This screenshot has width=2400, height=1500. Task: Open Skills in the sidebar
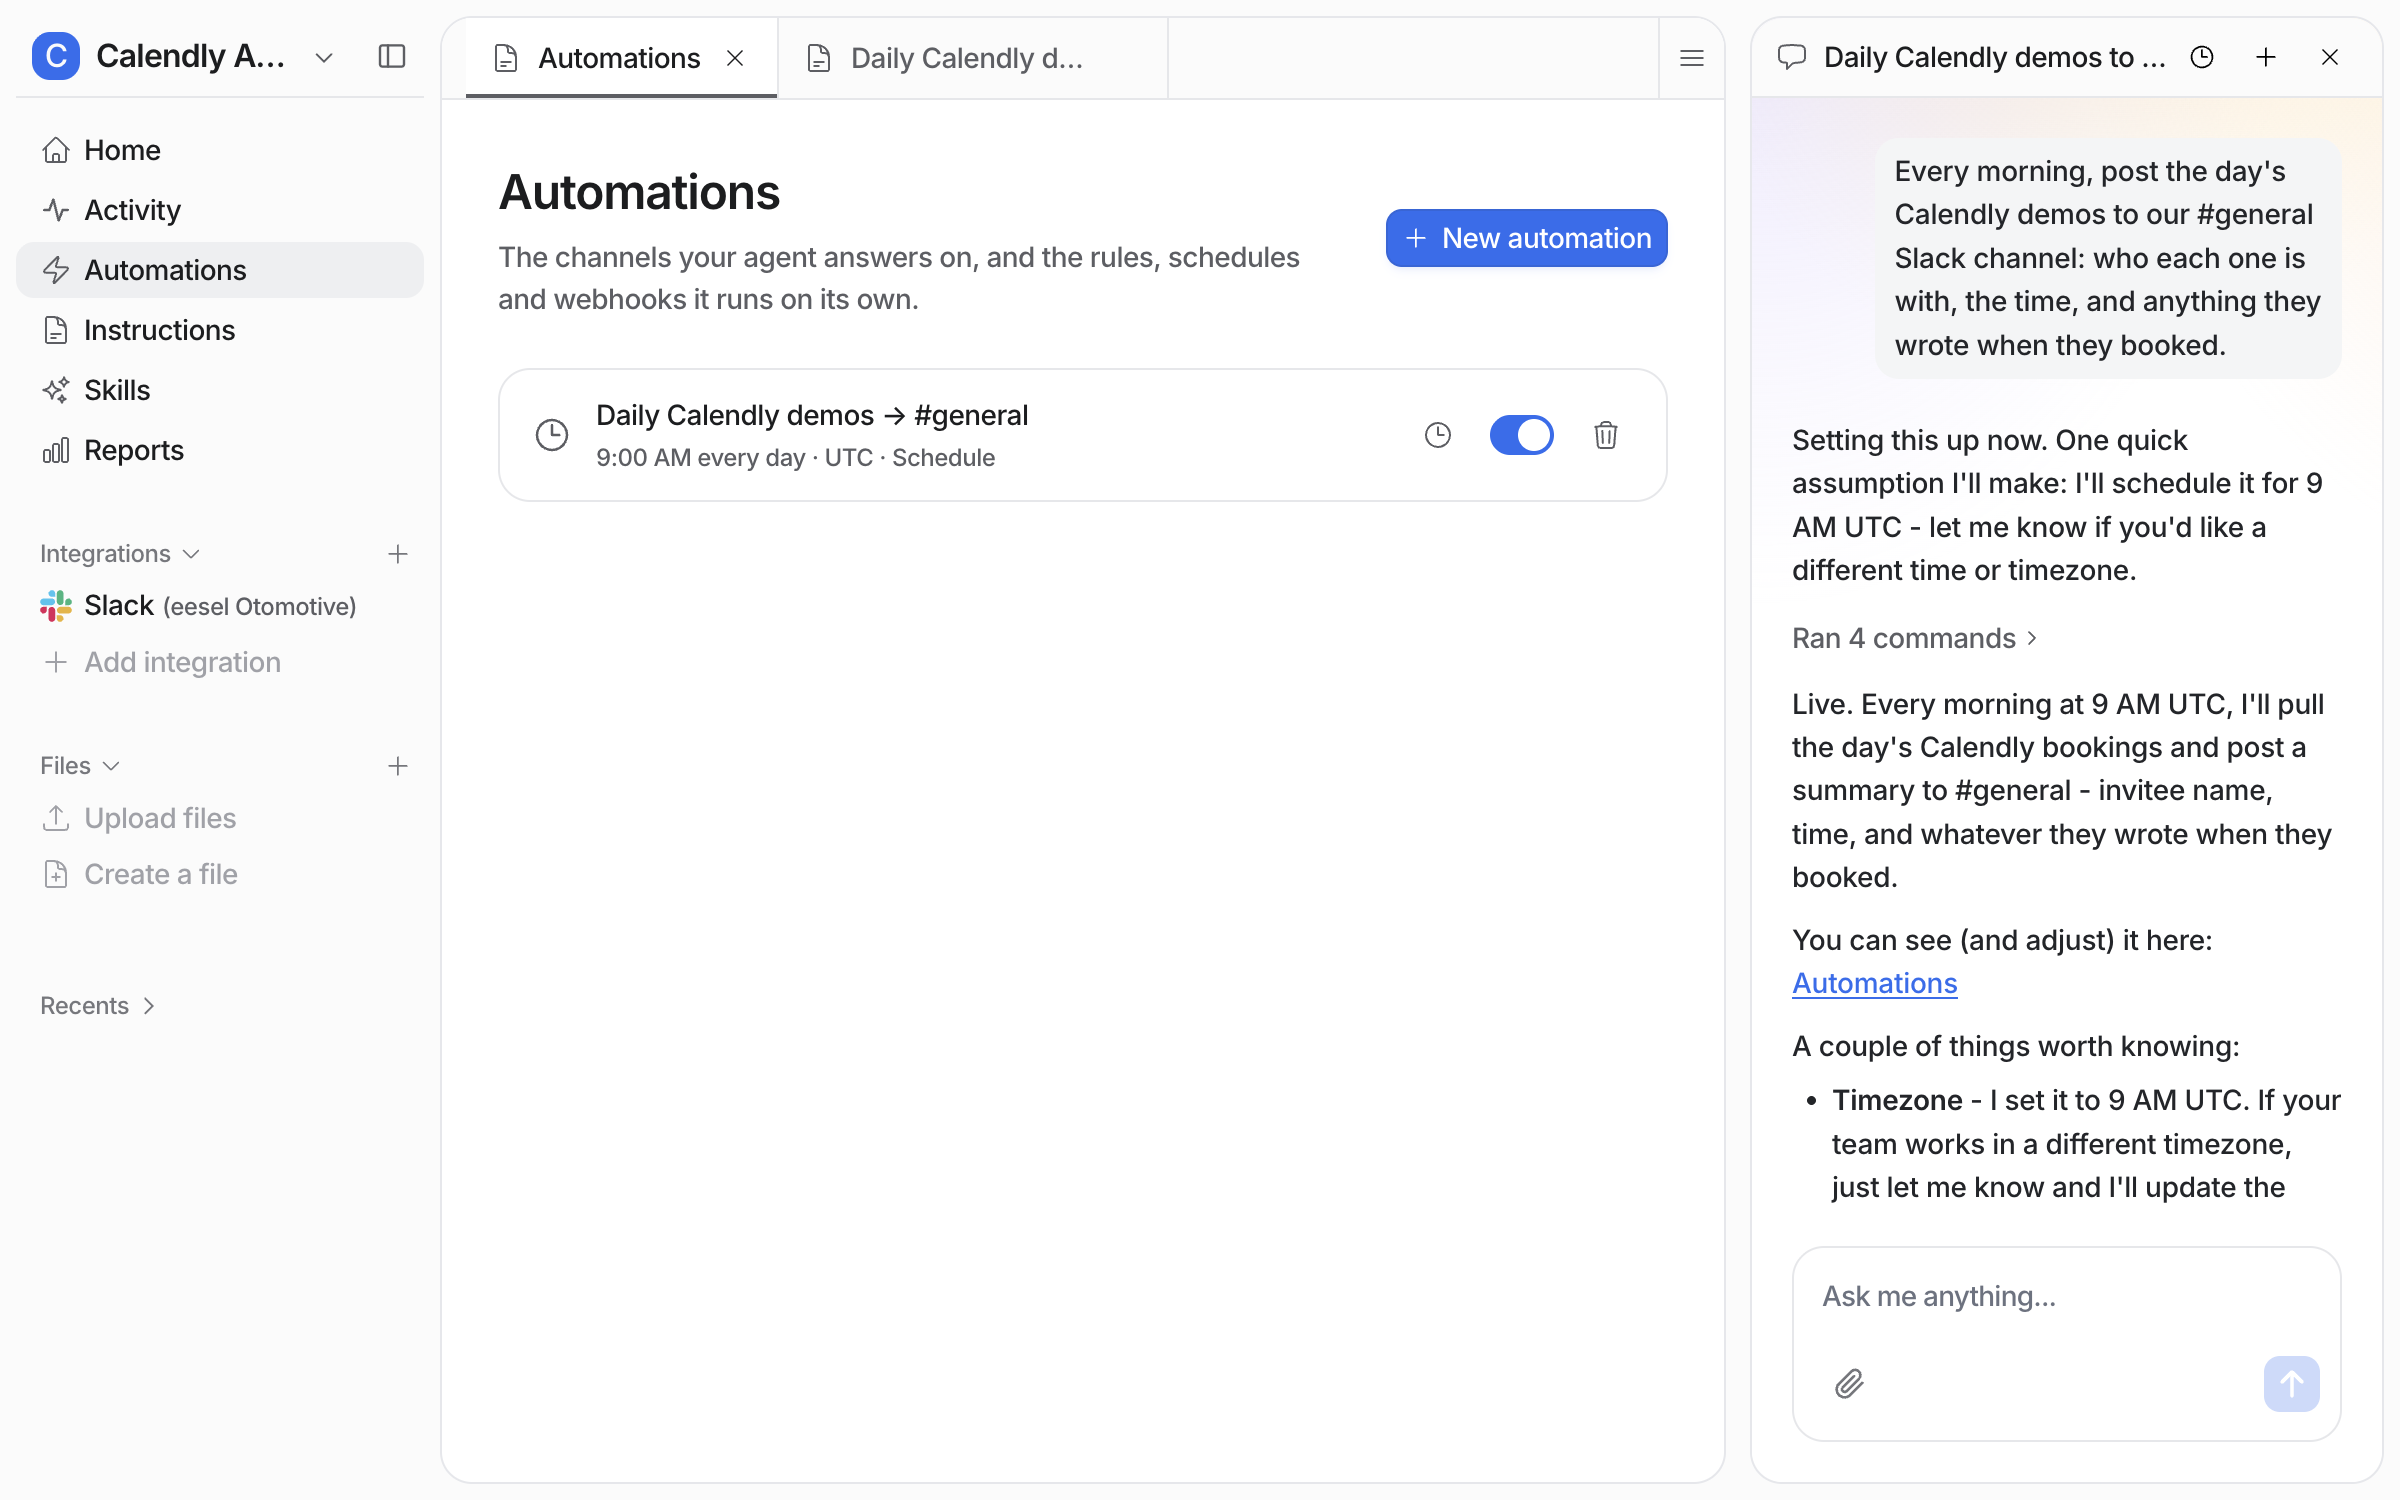tap(220, 390)
